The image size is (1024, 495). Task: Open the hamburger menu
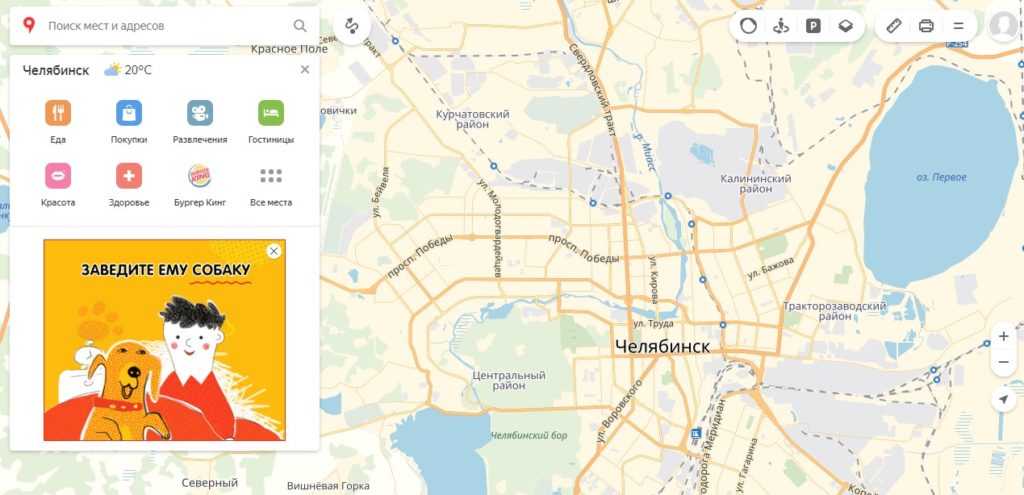(959, 26)
